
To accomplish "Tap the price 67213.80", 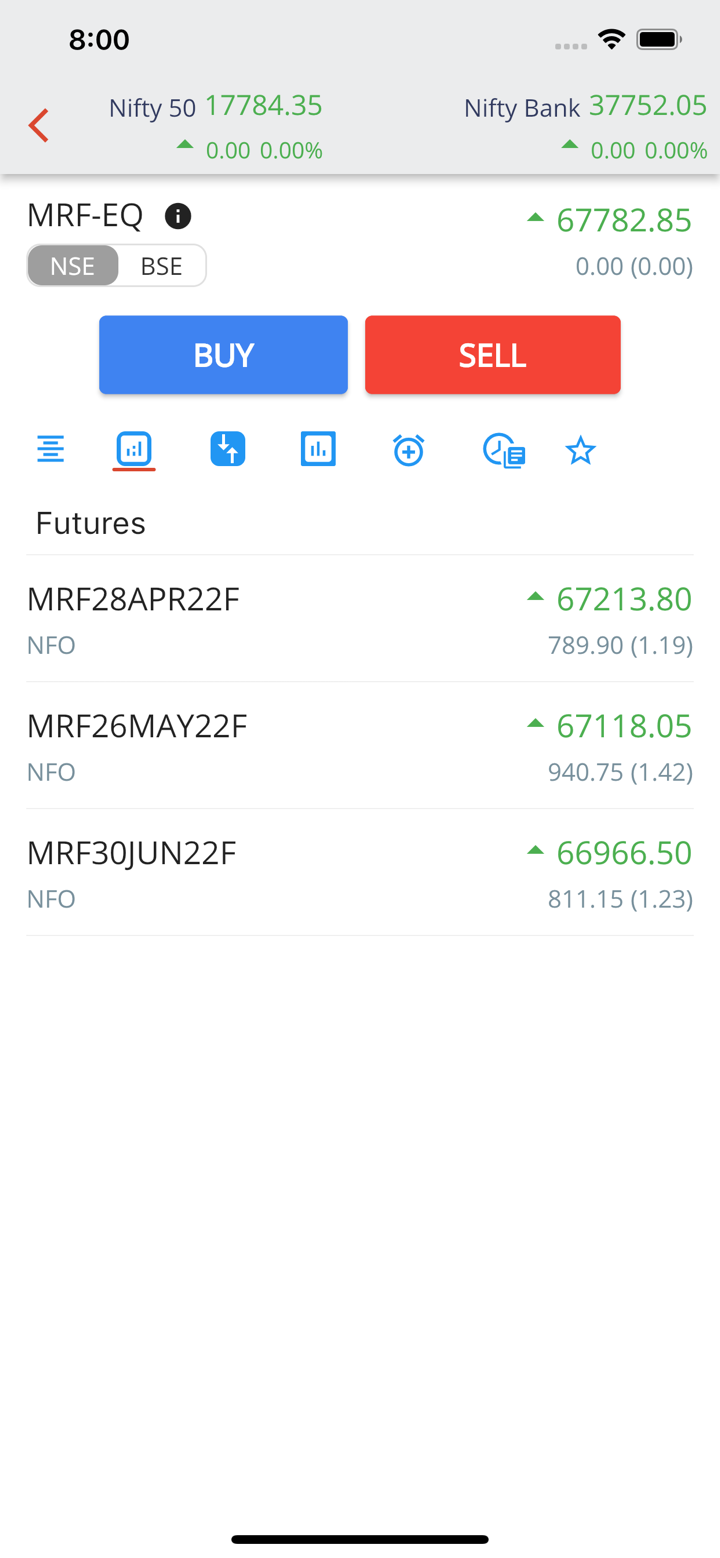I will (624, 599).
